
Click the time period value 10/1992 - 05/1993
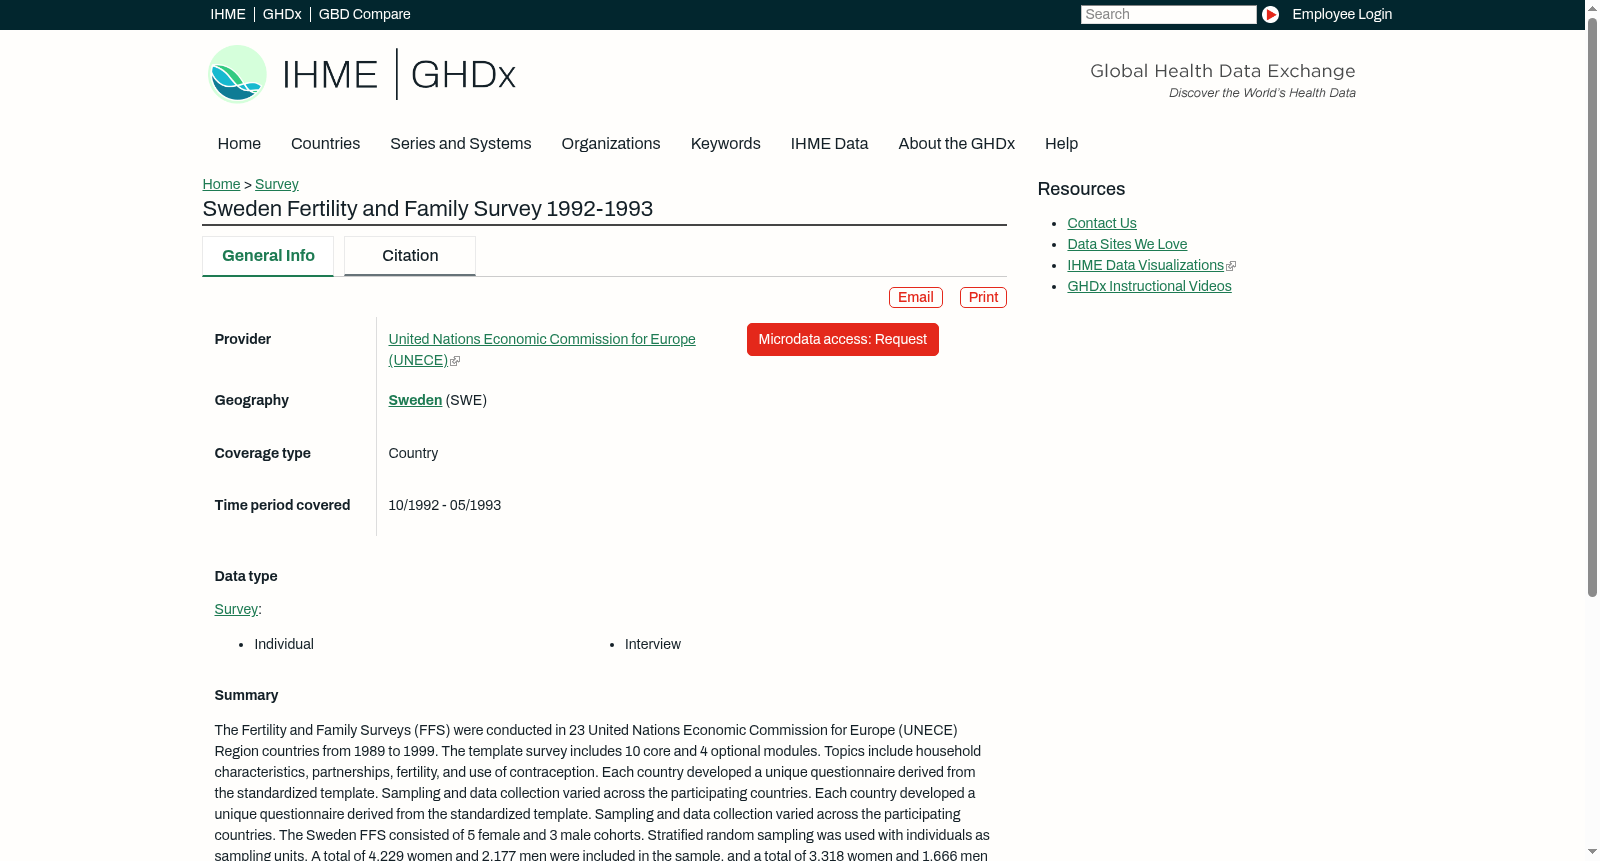[445, 505]
